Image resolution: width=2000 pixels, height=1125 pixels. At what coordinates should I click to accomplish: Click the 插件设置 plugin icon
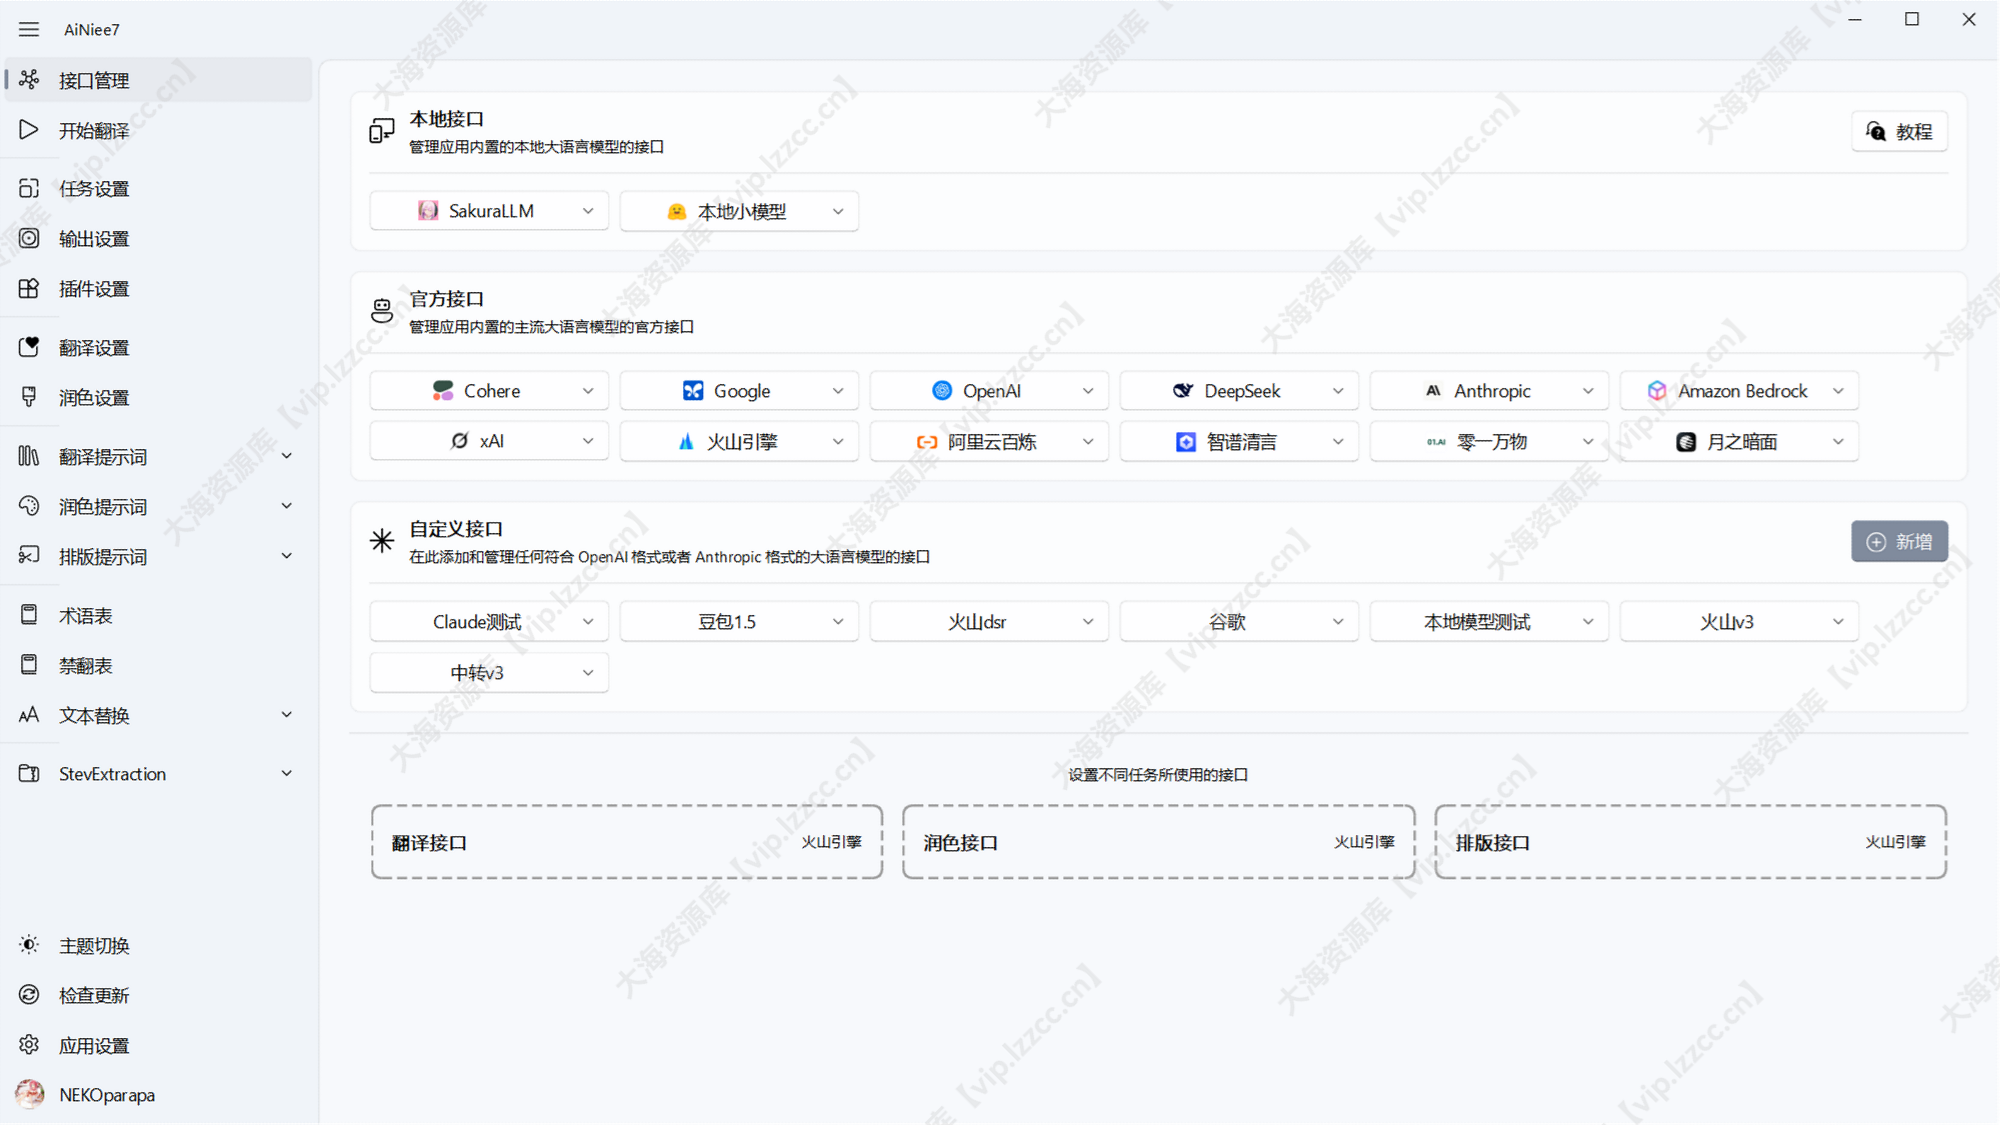[x=29, y=288]
